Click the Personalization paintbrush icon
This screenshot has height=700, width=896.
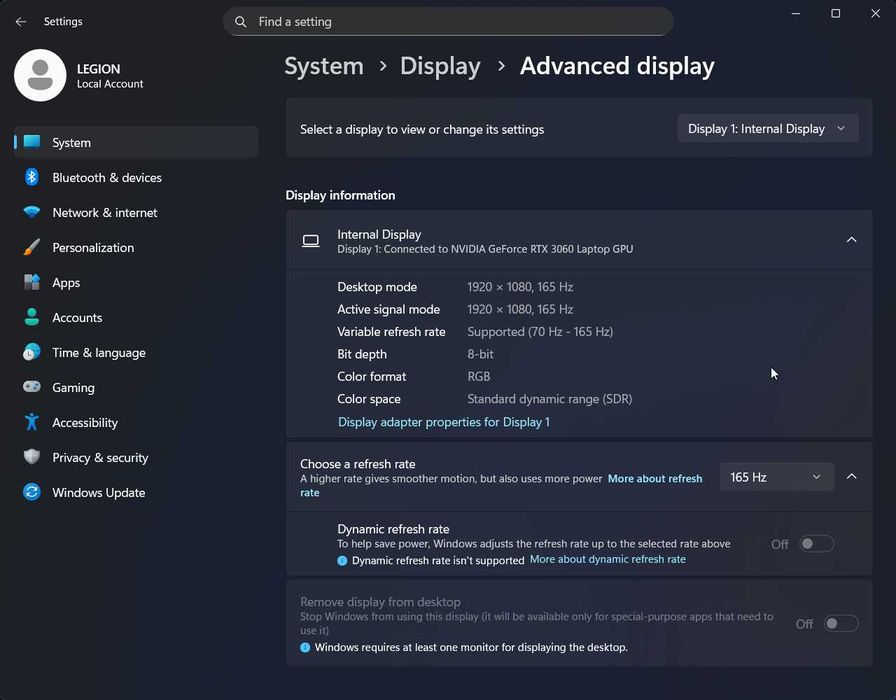tap(32, 247)
